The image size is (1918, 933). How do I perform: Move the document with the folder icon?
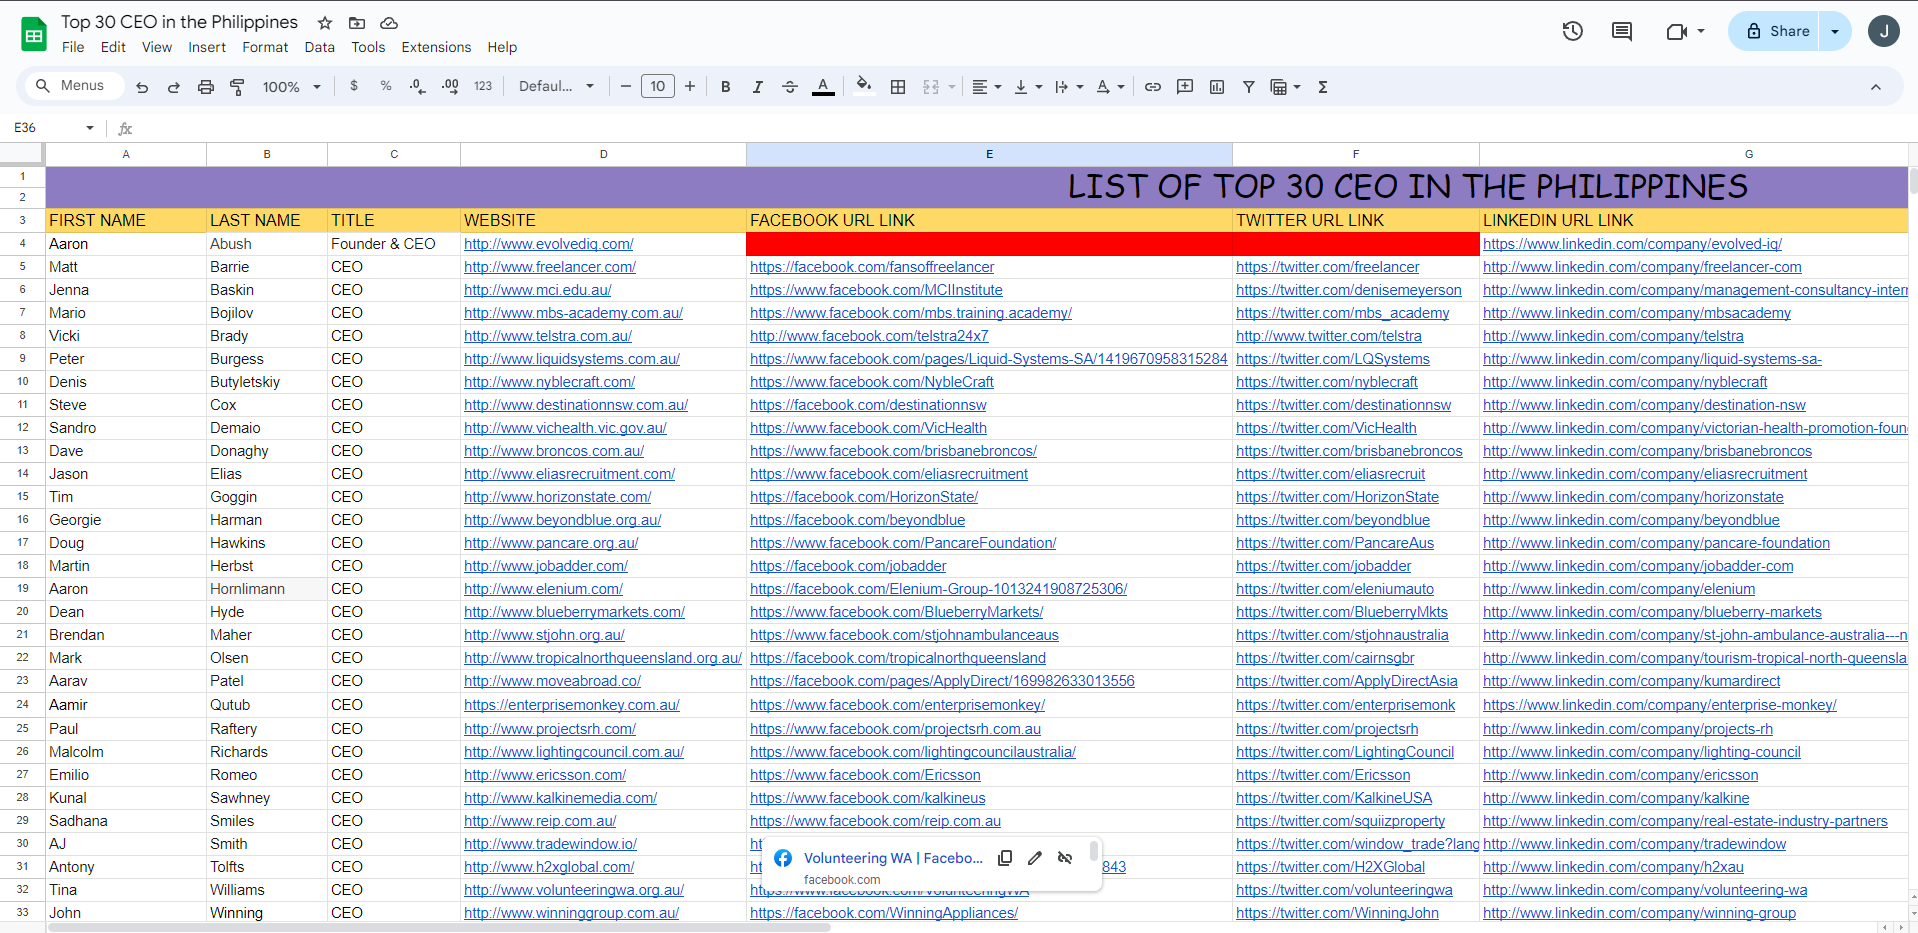click(357, 23)
